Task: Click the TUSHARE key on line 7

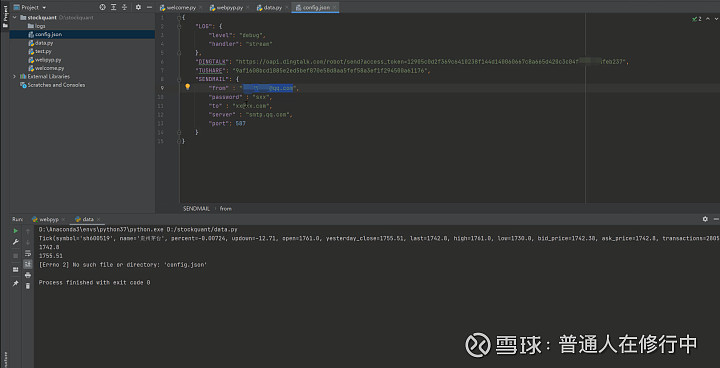Action: (210, 71)
